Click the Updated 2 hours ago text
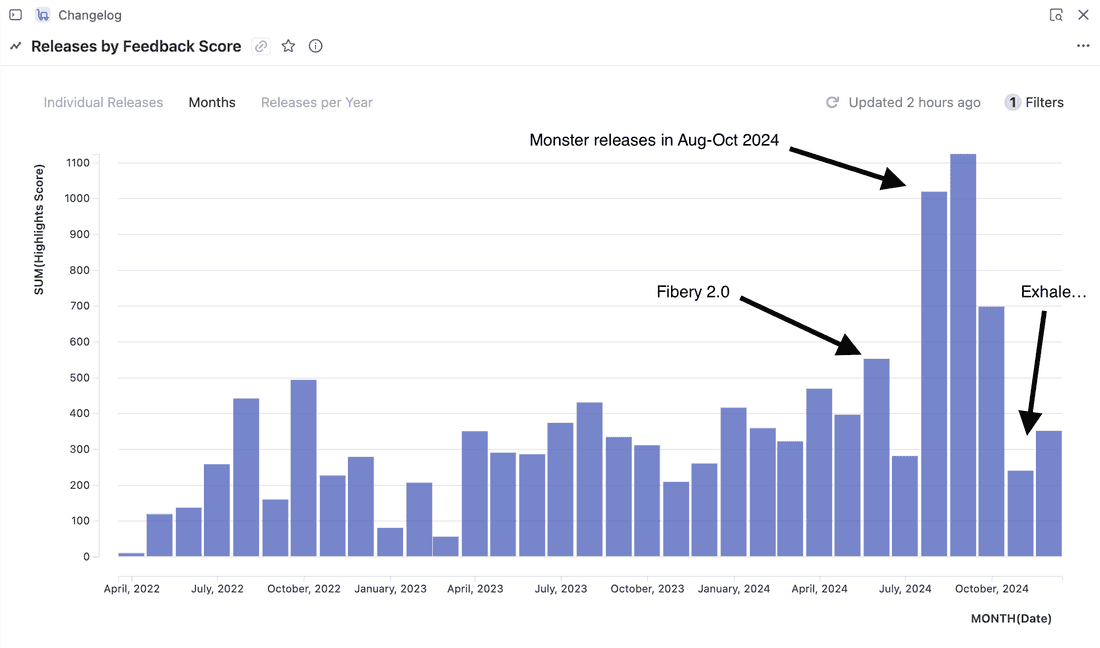The width and height of the screenshot is (1100, 648). tap(913, 102)
